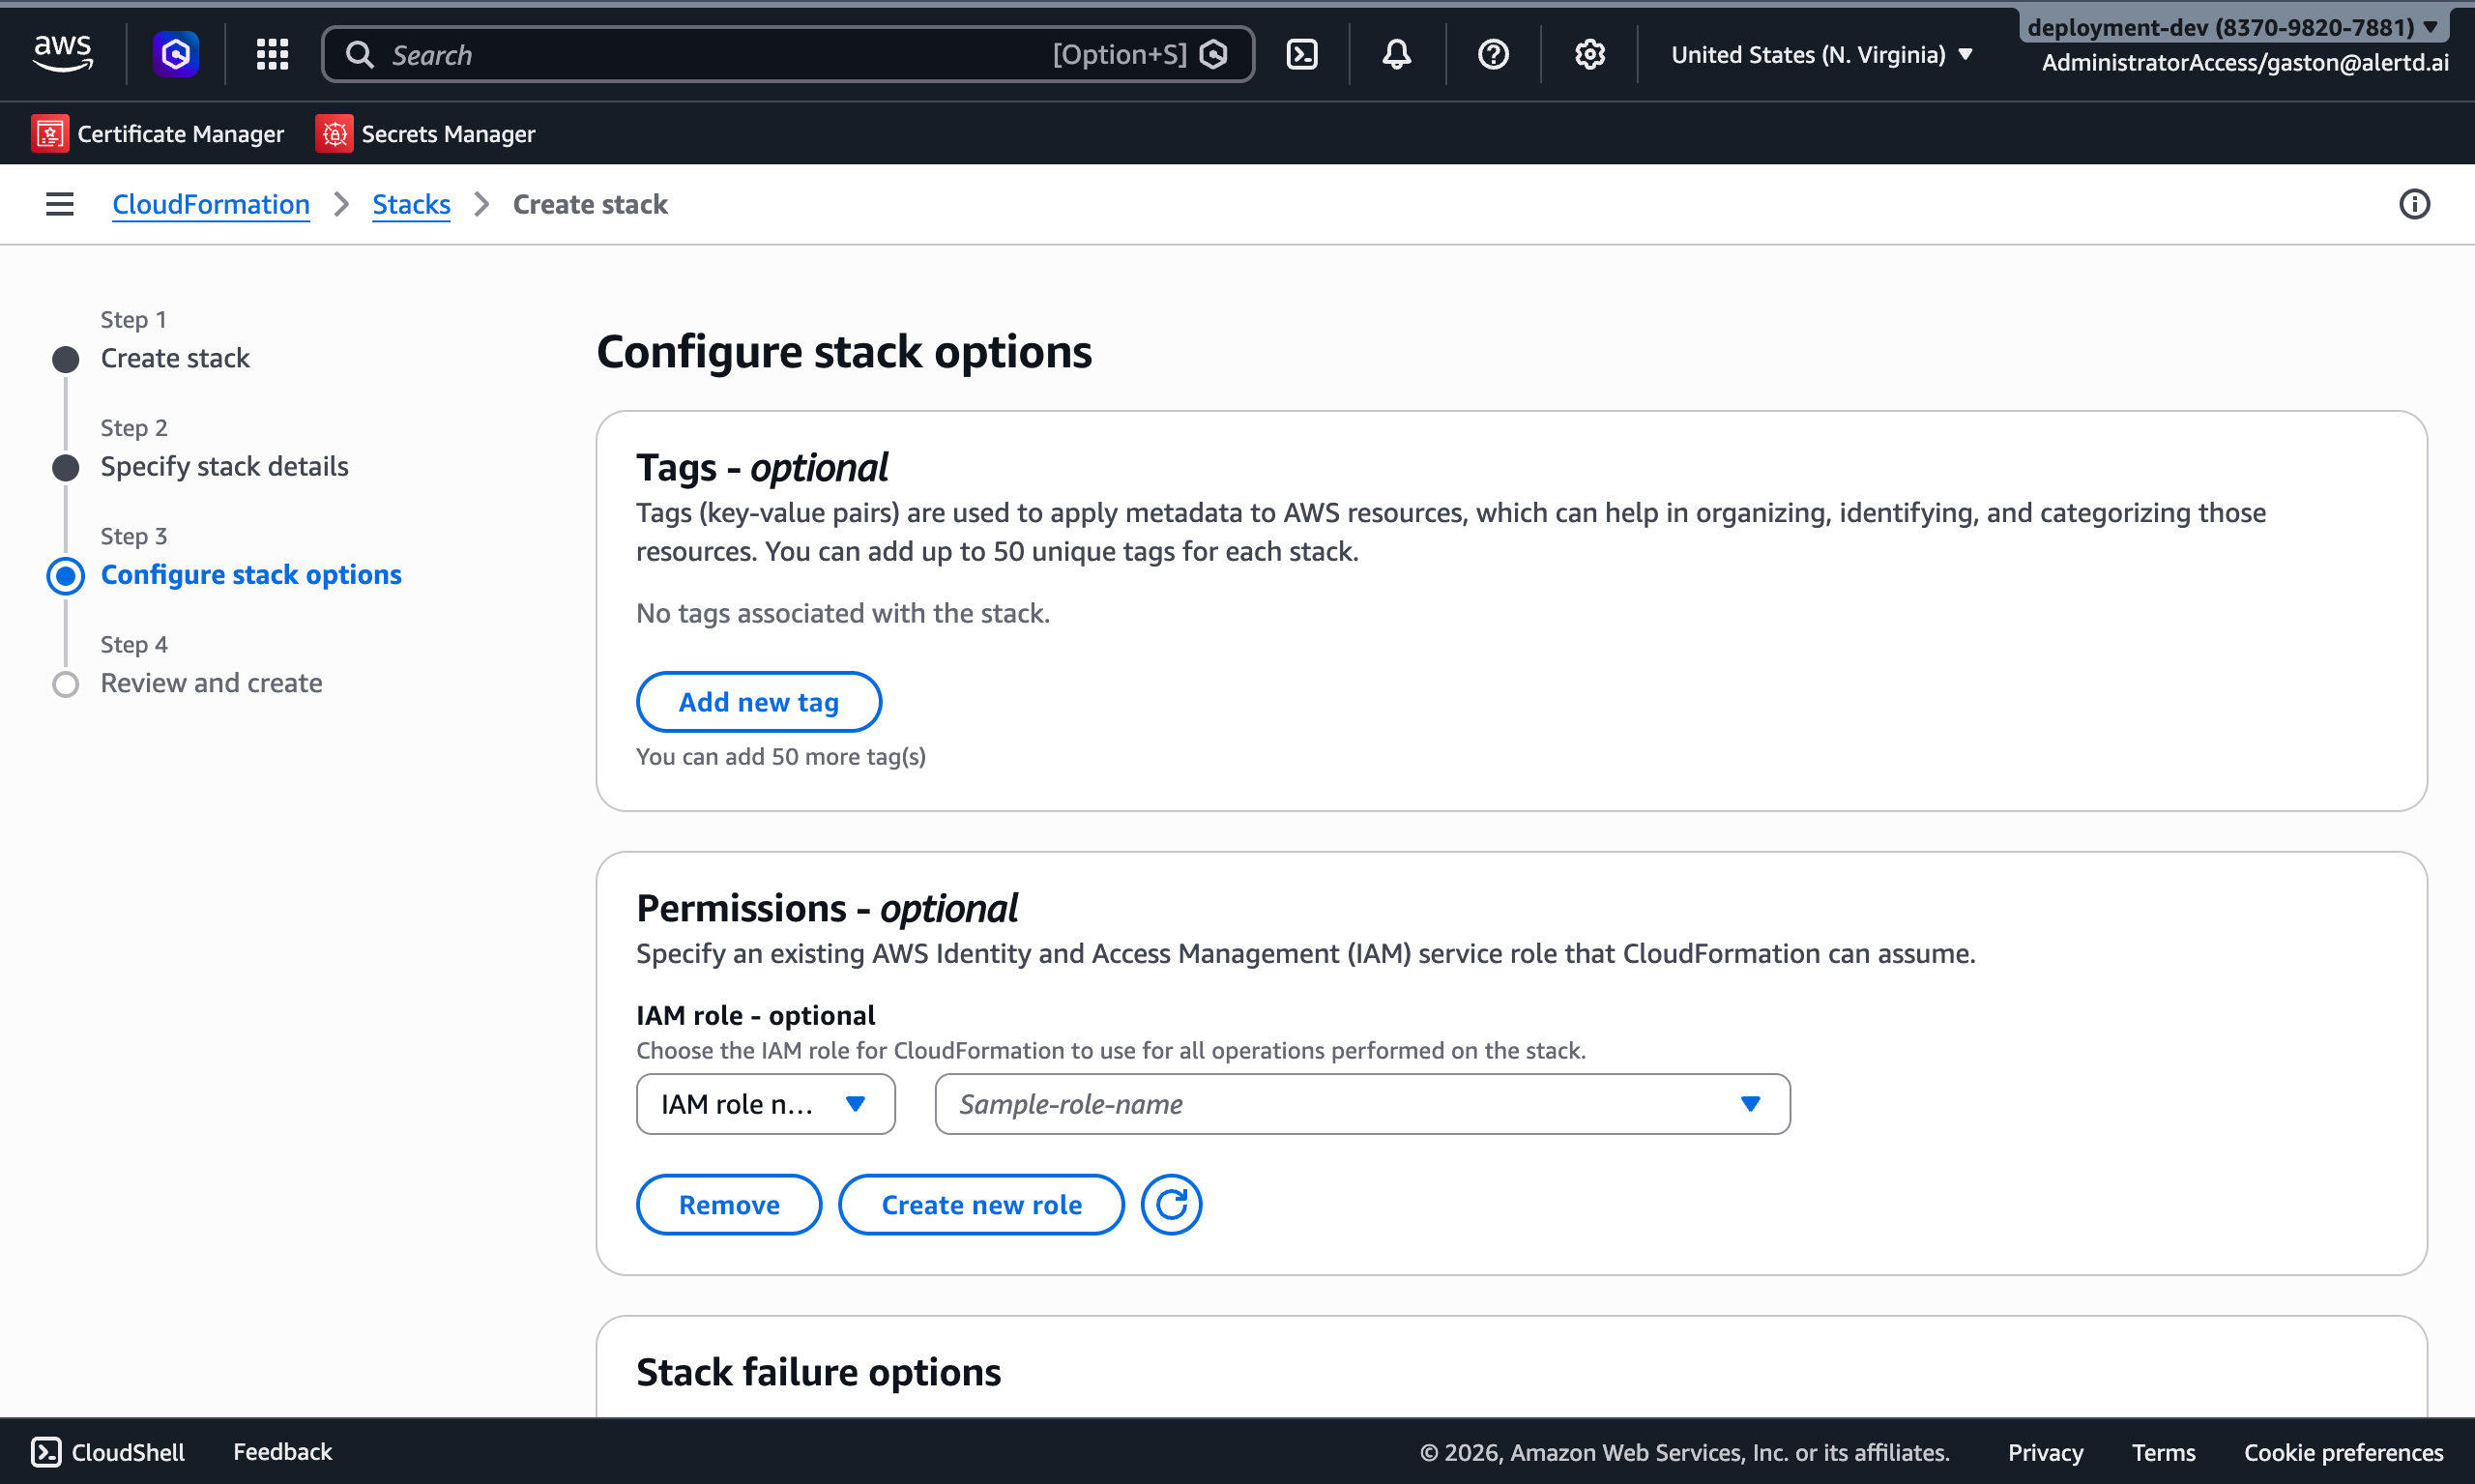Viewport: 2475px width, 1484px height.
Task: Select Step 4 Review and create
Action: point(211,683)
